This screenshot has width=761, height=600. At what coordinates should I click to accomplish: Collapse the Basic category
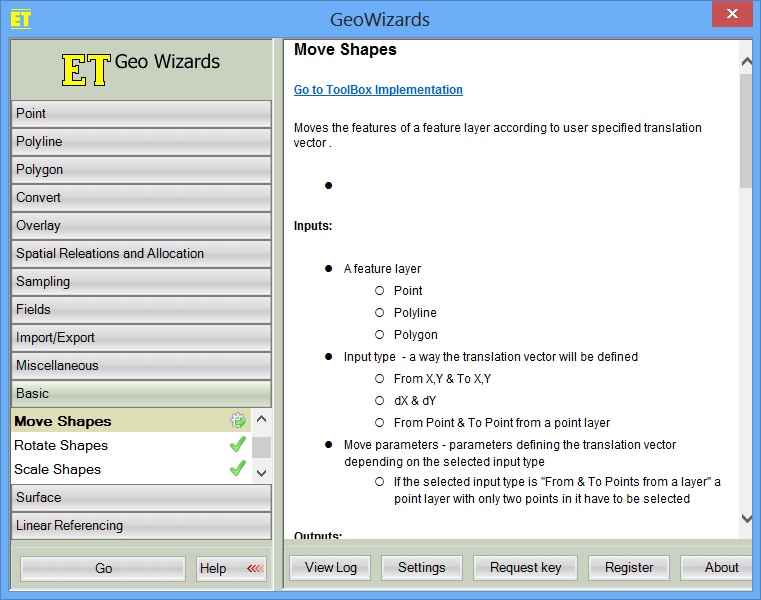coord(141,394)
